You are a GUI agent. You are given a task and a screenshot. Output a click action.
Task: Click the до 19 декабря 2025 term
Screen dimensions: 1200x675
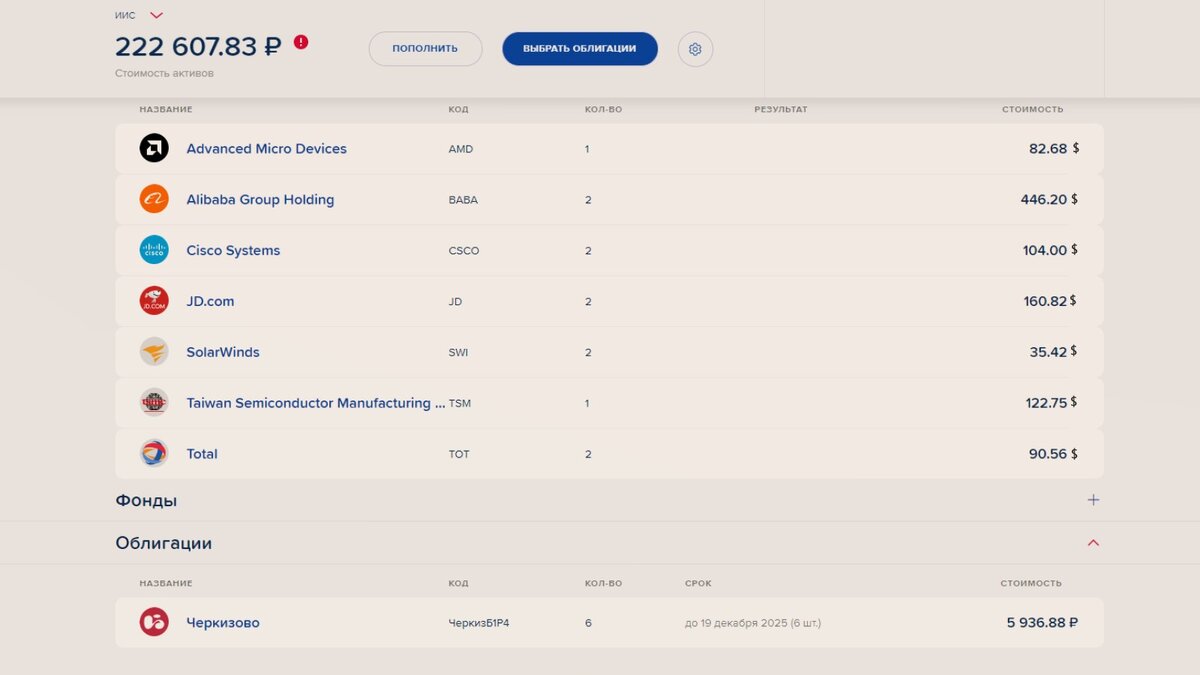click(753, 623)
